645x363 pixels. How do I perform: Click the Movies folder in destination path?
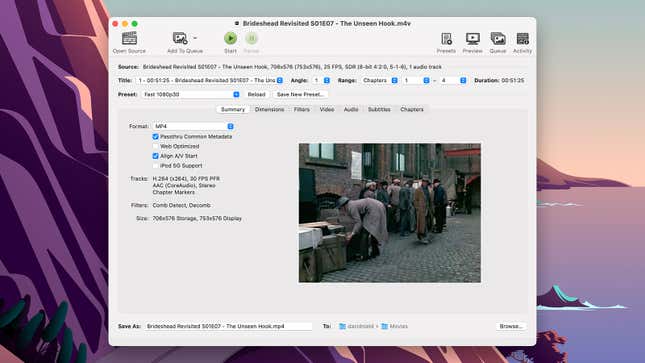point(394,326)
